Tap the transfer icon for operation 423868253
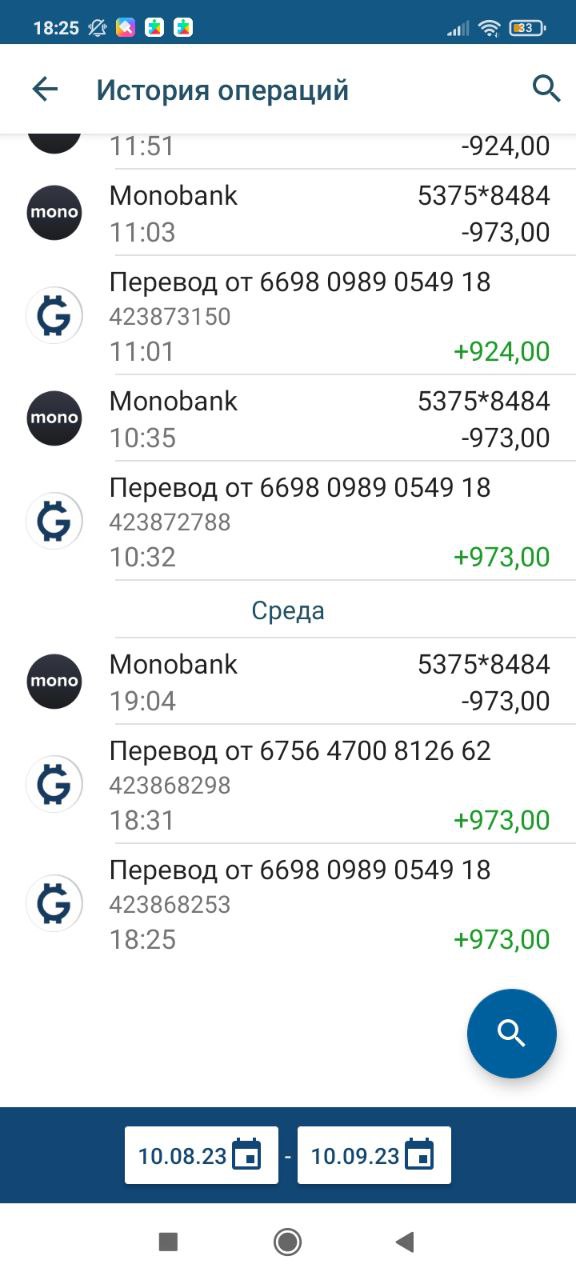576x1280 pixels. pyautogui.click(x=54, y=904)
